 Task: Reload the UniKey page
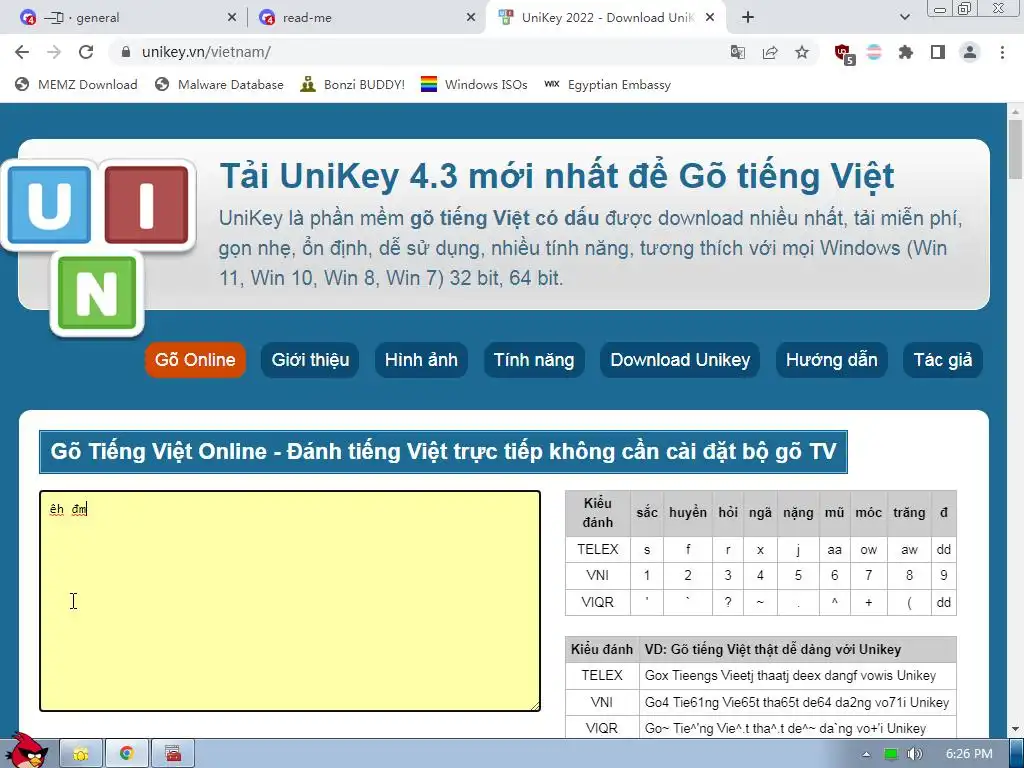point(86,52)
